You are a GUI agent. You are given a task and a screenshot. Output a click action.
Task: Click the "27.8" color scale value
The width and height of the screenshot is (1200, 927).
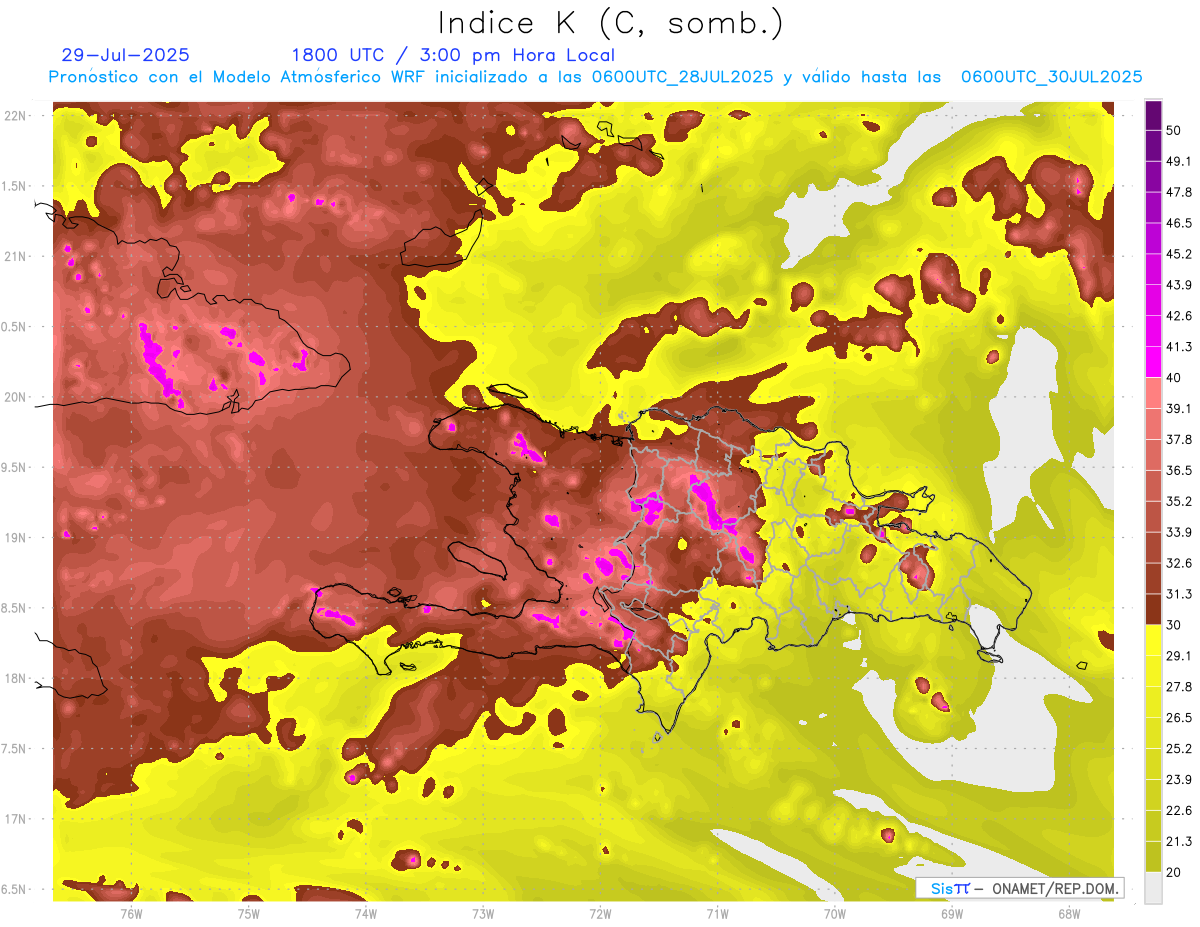[1179, 687]
